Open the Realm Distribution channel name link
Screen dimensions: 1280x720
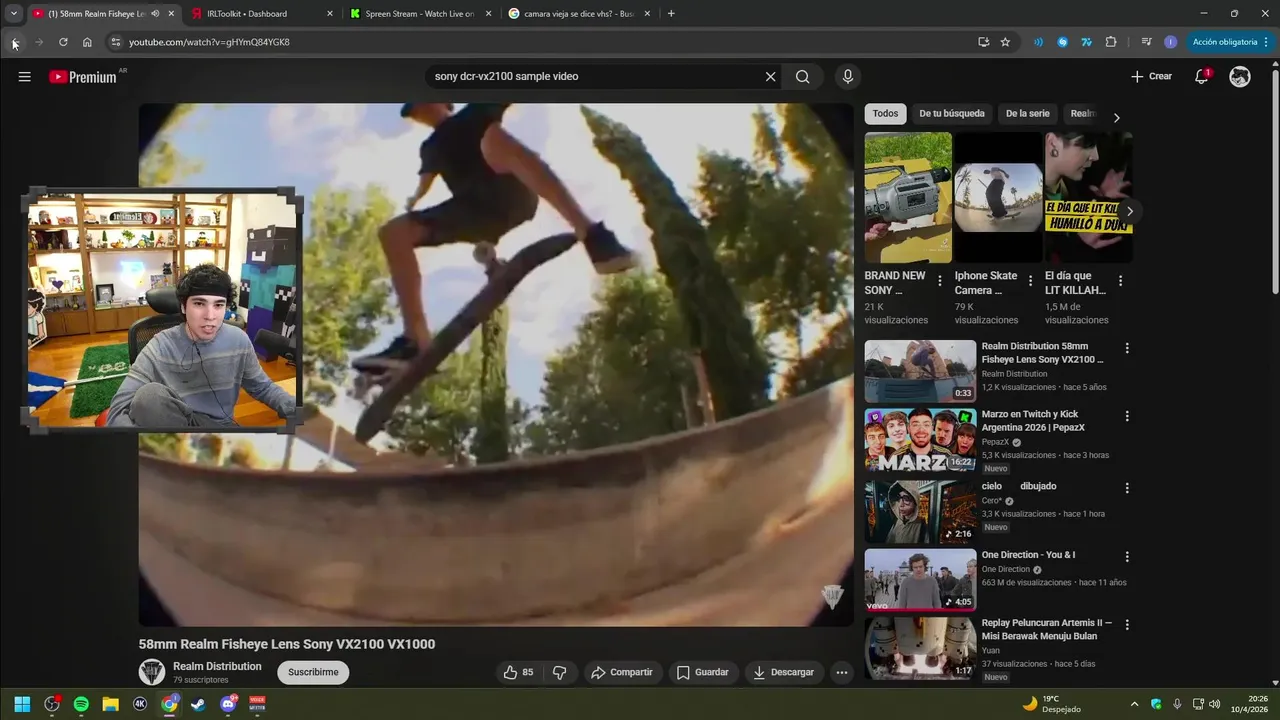217,666
